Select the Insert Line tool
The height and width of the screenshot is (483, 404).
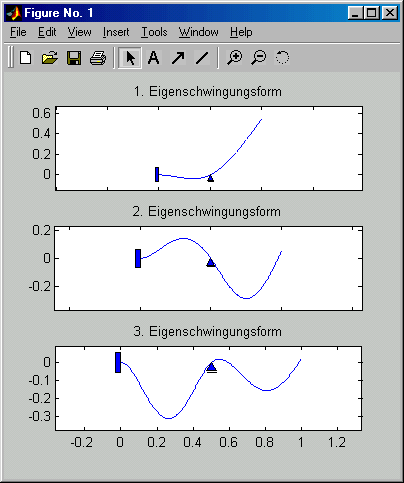click(x=202, y=58)
